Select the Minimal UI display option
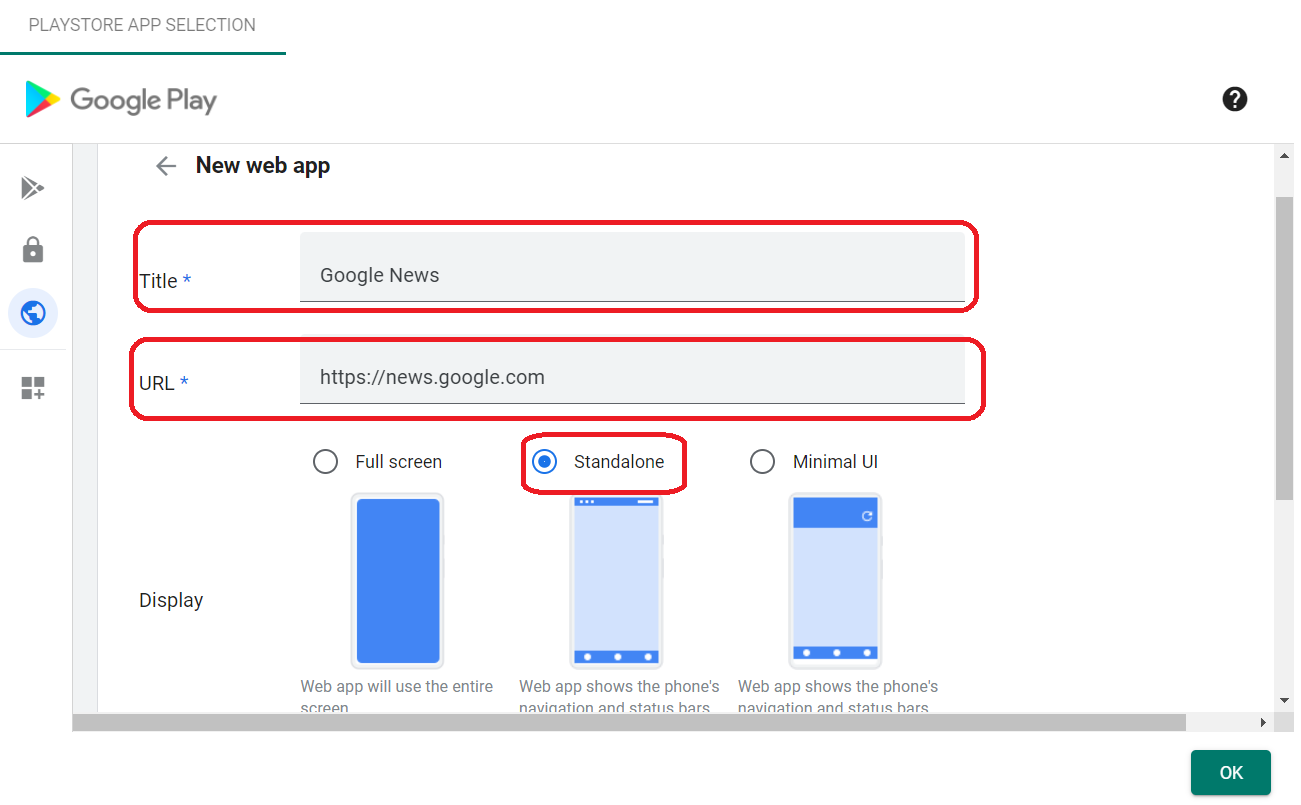Screen dimensions: 1301x805 pos(762,461)
